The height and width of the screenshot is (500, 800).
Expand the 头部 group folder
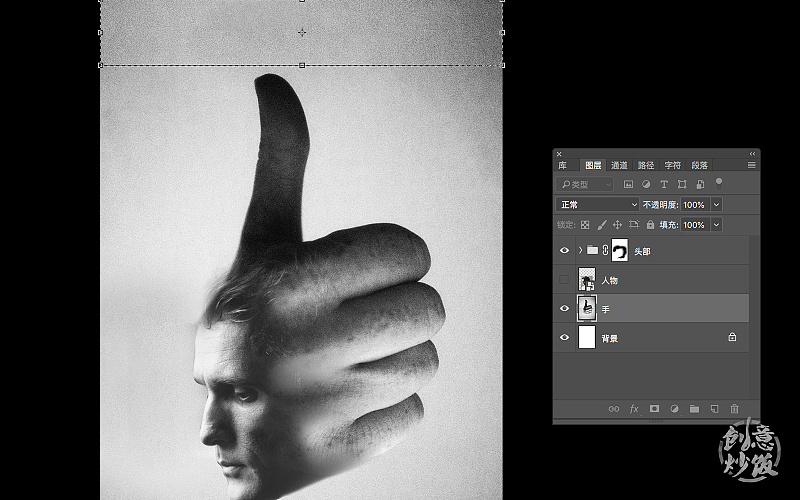tap(580, 251)
